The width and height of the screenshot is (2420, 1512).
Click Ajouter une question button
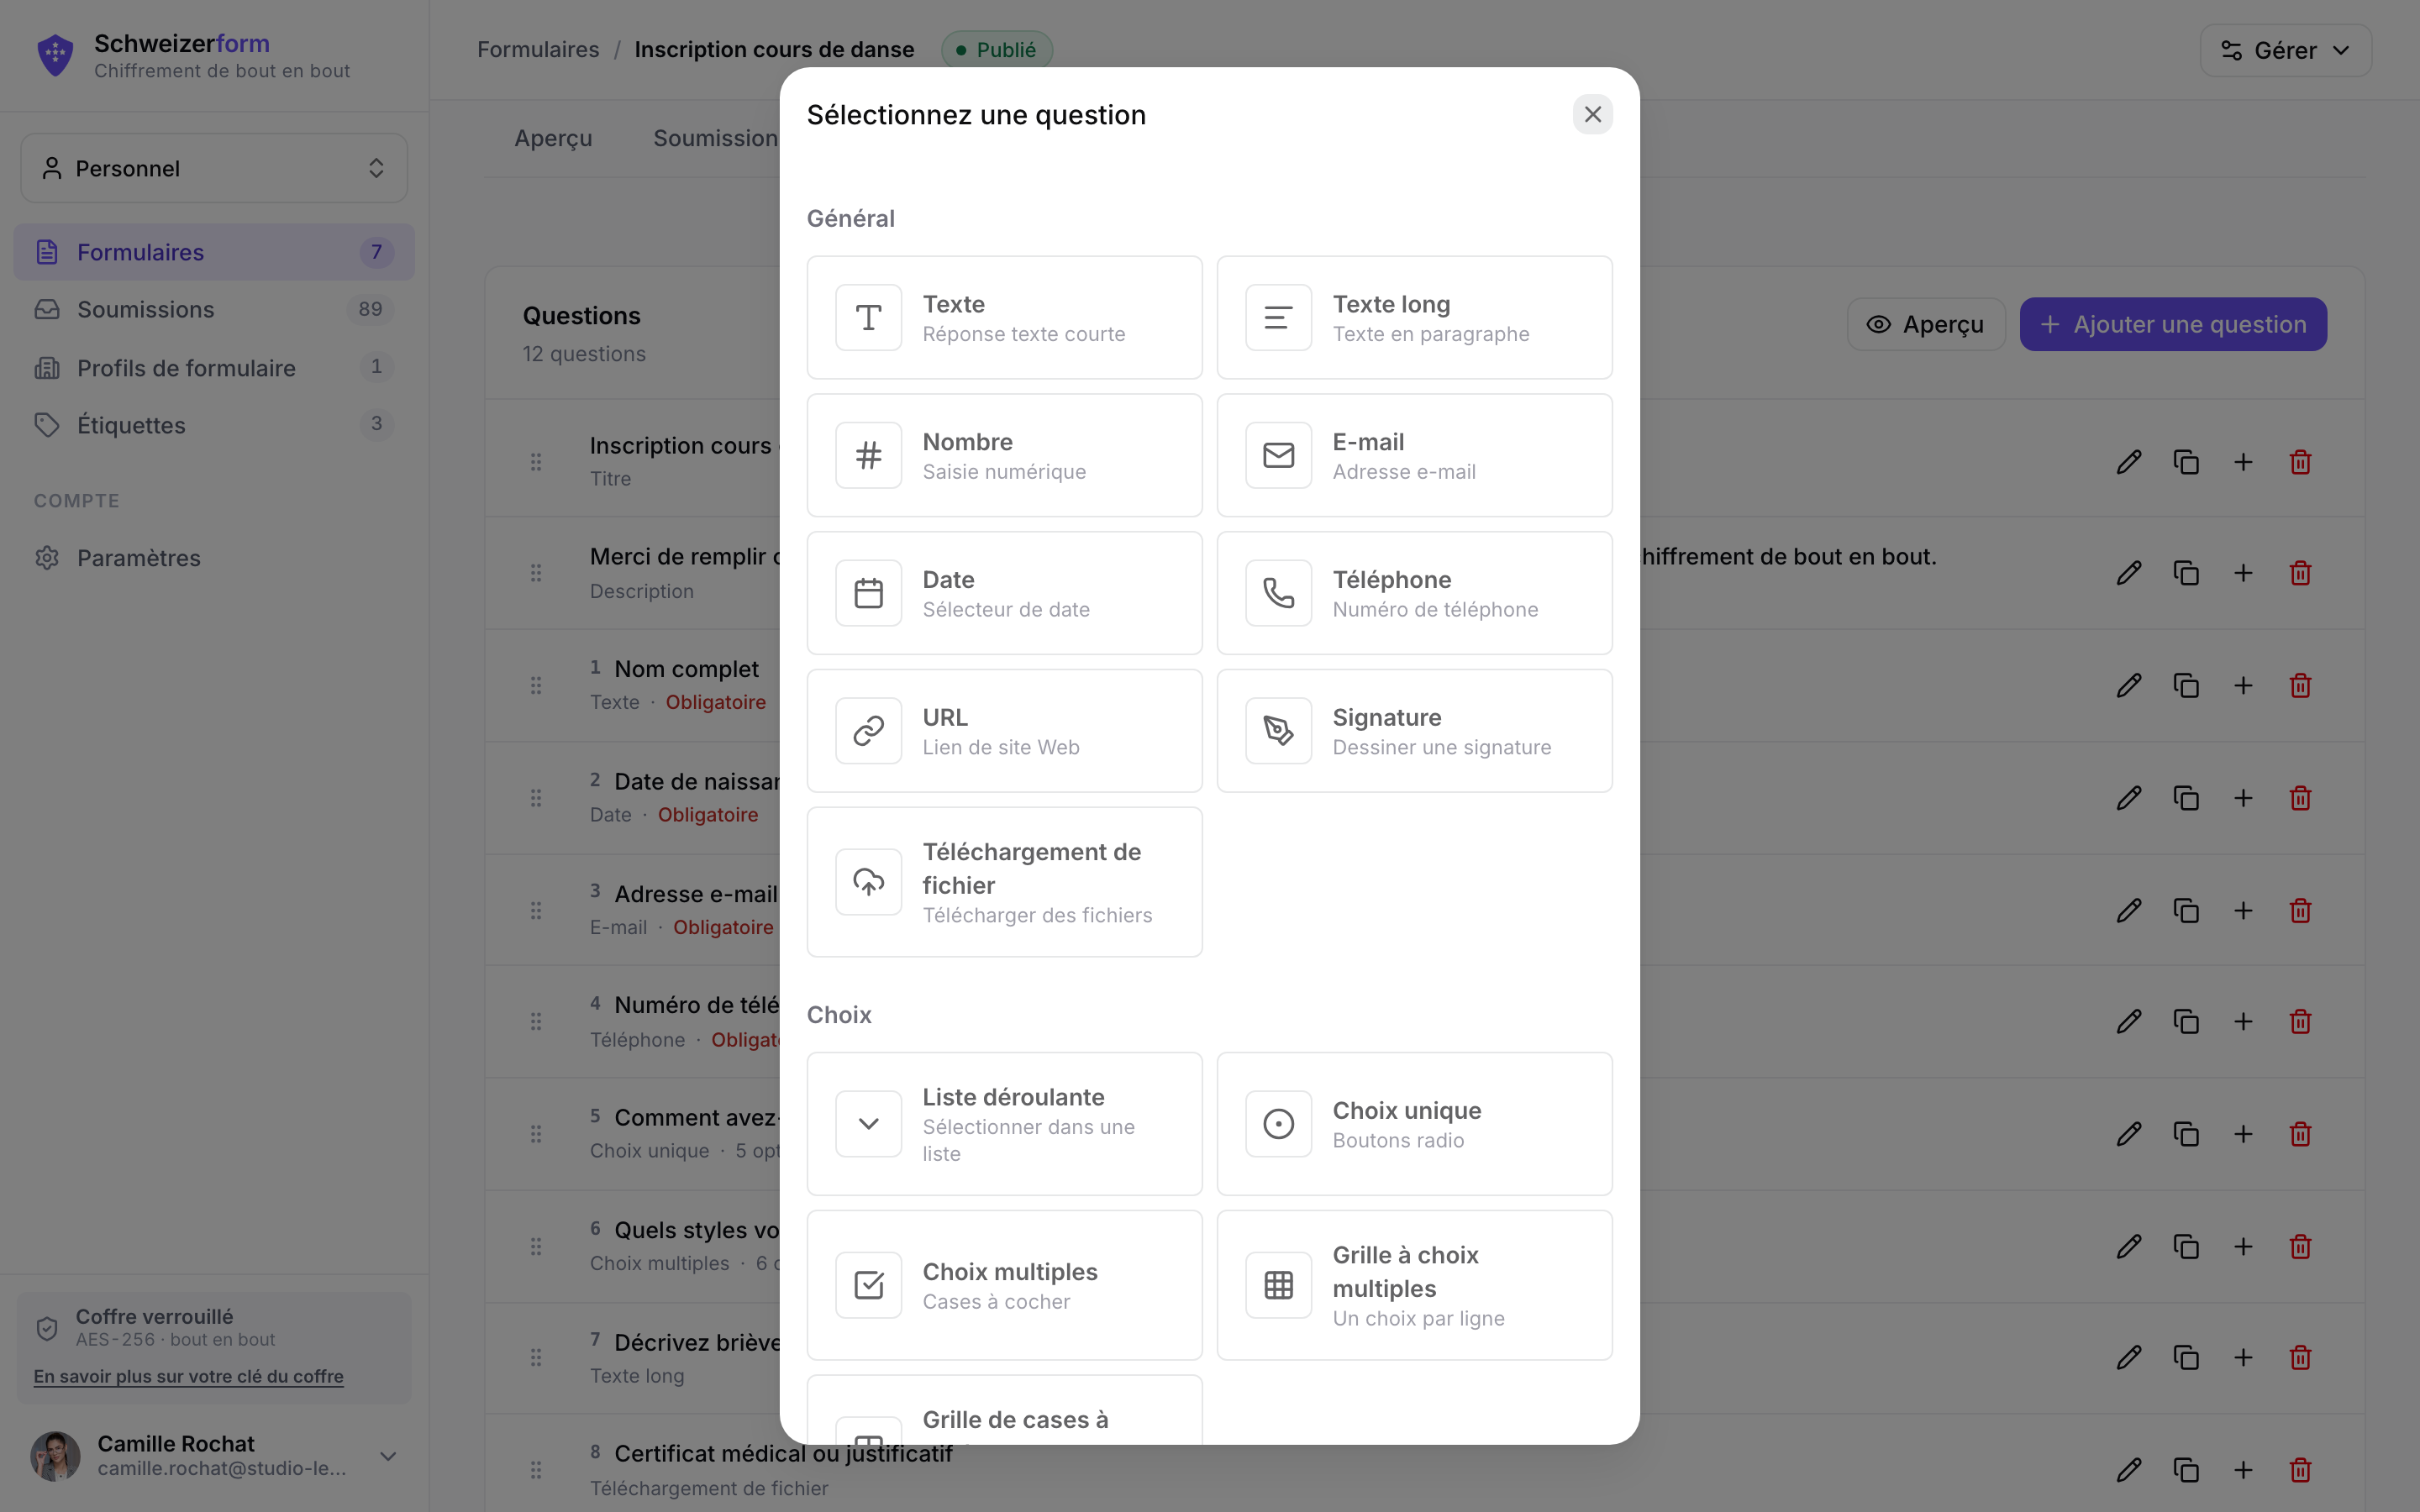(x=2173, y=324)
